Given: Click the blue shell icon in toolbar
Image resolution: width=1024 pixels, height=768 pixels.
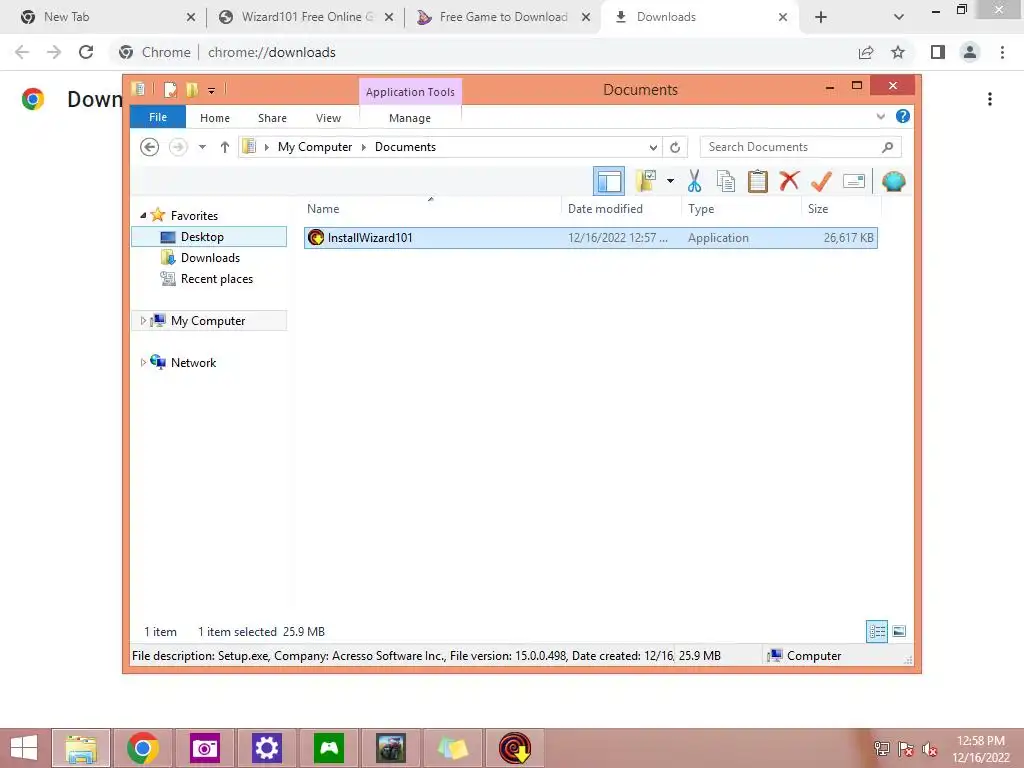Looking at the screenshot, I should click(893, 181).
